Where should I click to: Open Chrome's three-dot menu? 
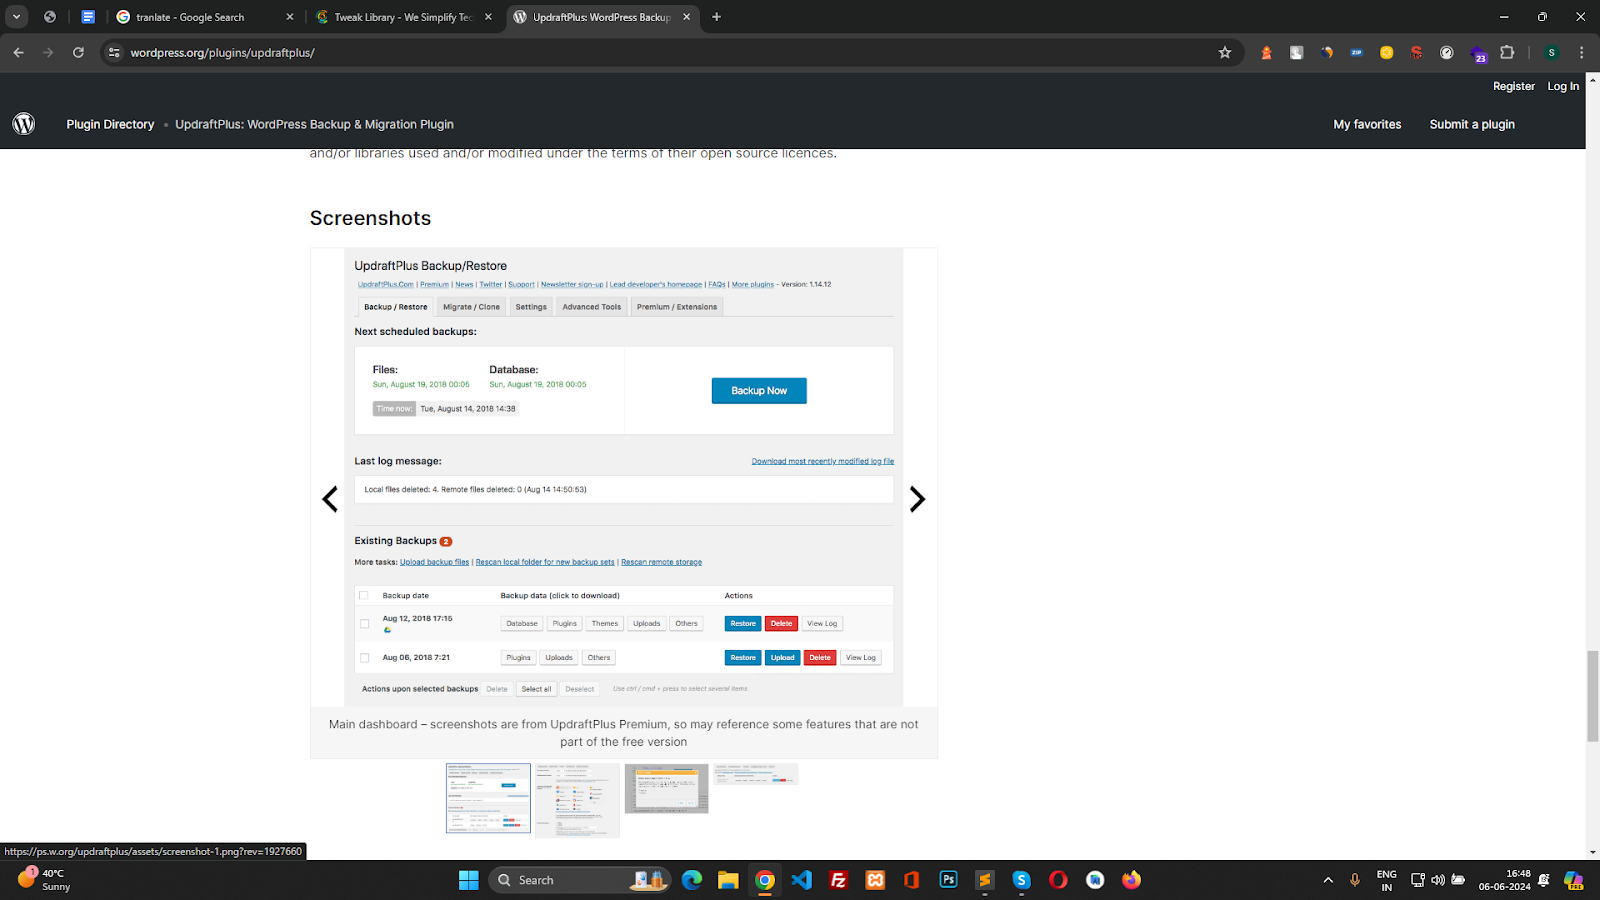1581,52
